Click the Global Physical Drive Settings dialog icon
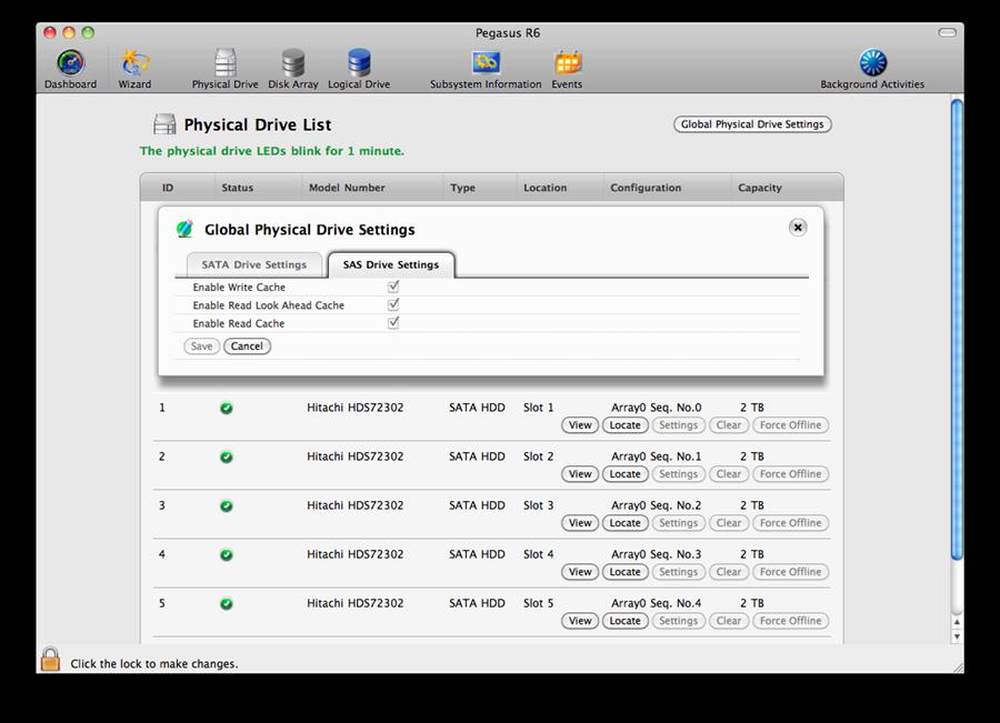Screen dimensions: 1000x723 [184, 229]
